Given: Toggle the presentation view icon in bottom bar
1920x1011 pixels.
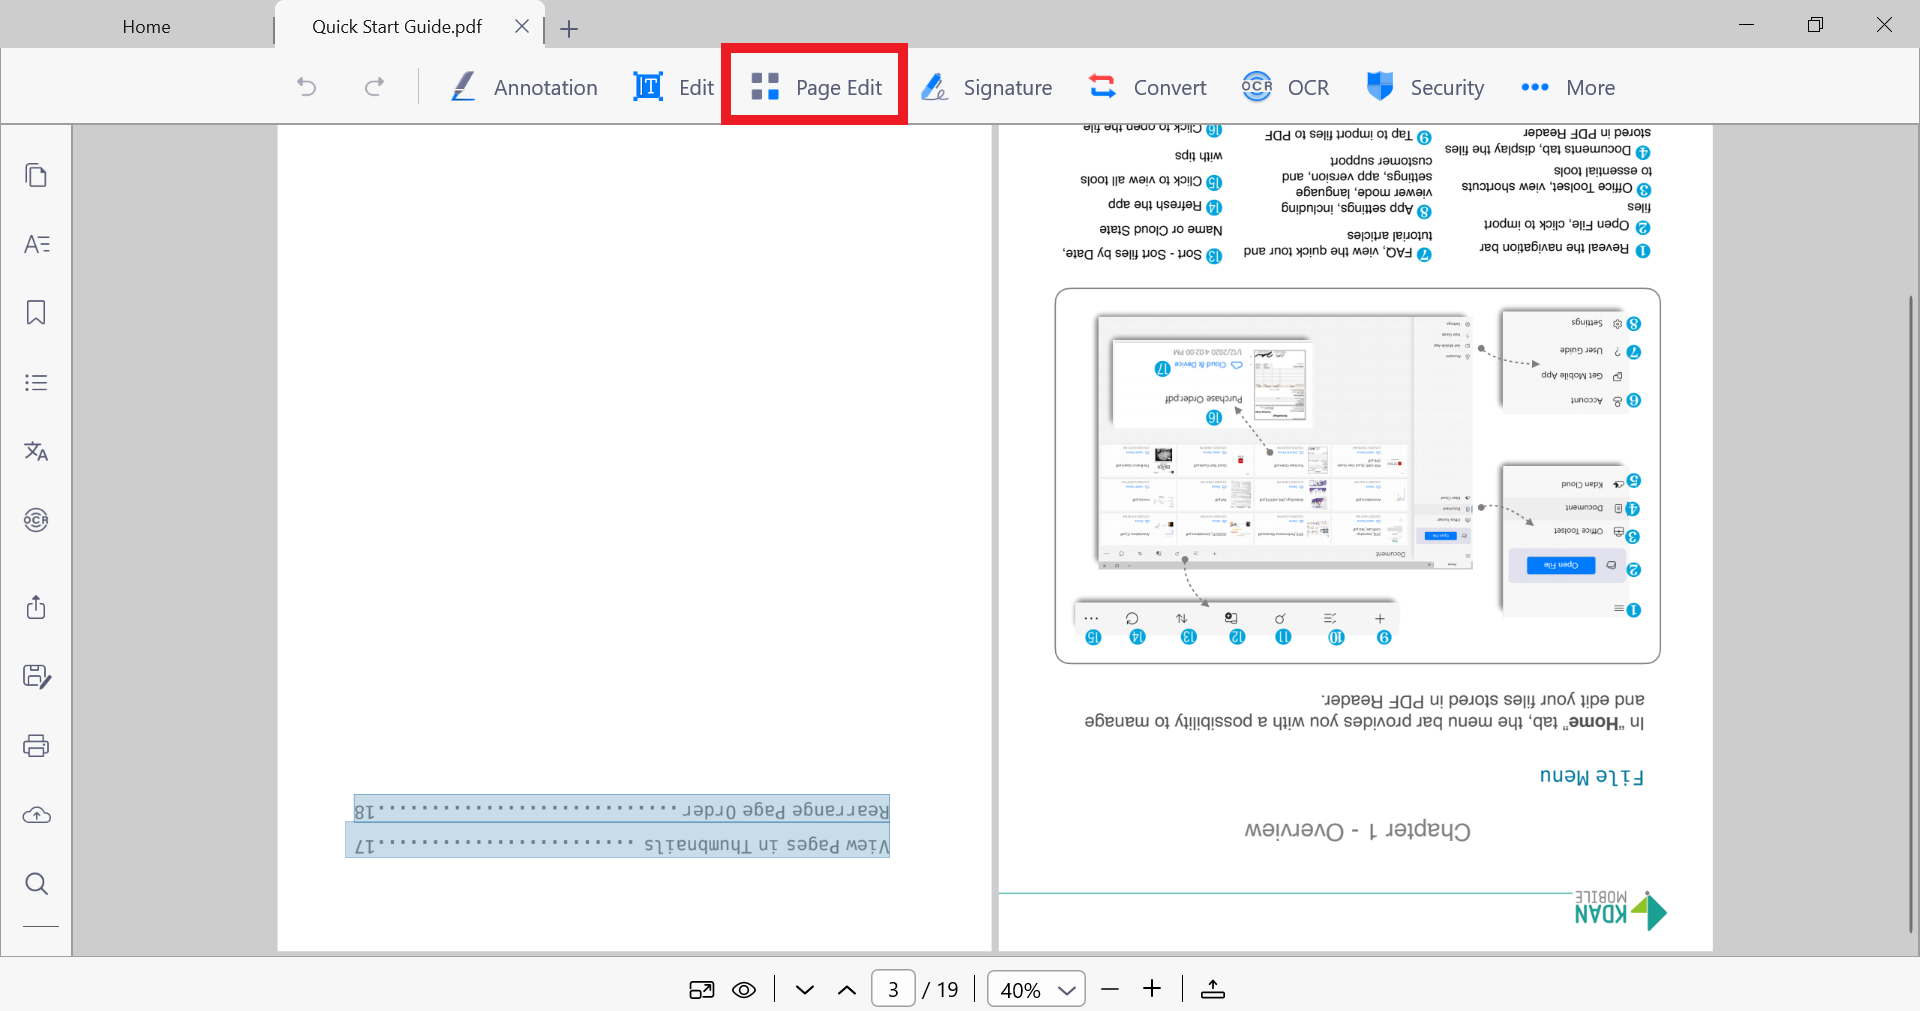Looking at the screenshot, I should [x=702, y=990].
